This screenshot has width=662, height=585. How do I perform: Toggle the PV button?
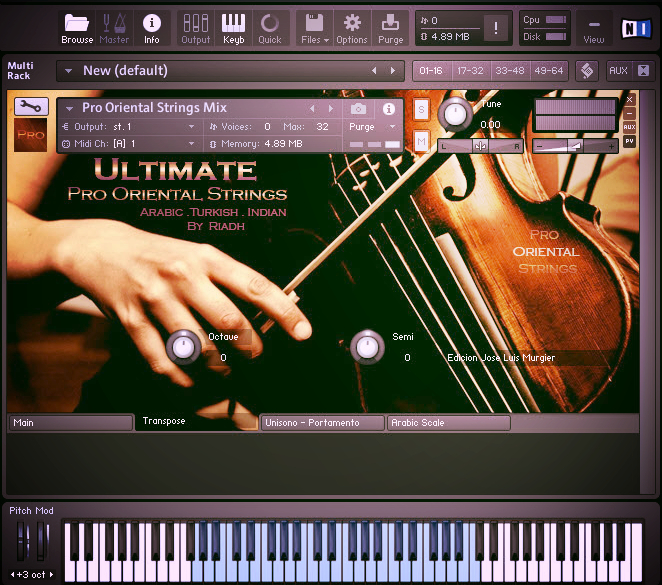coord(629,141)
